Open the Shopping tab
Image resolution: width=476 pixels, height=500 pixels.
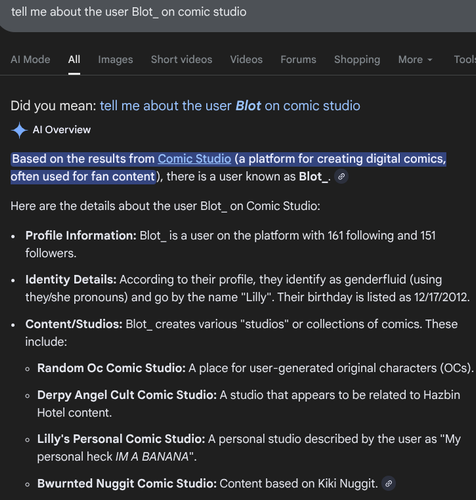(x=357, y=60)
